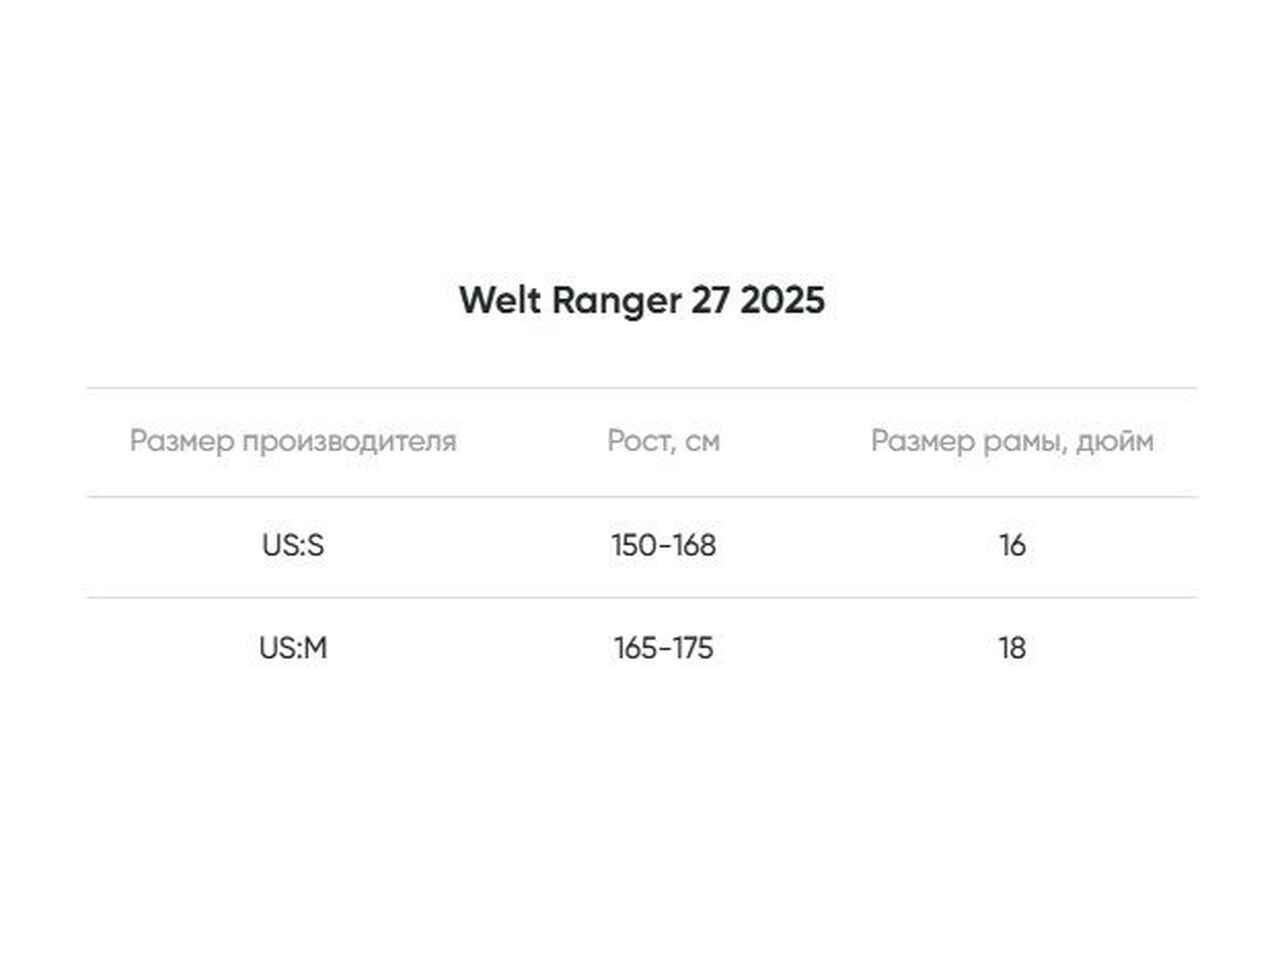This screenshot has width=1280, height=960.
Task: Select the US:S size cell
Action: pyautogui.click(x=293, y=546)
